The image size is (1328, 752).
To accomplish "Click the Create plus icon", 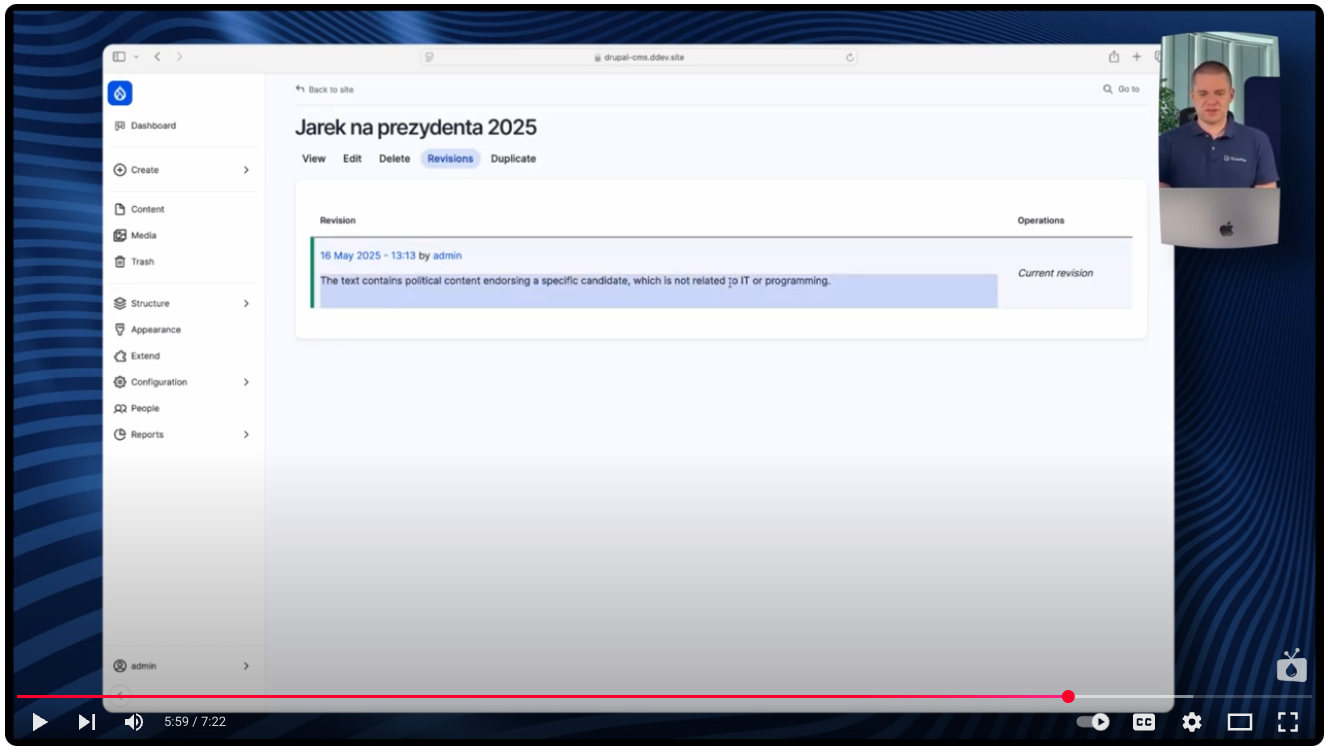I will (120, 170).
